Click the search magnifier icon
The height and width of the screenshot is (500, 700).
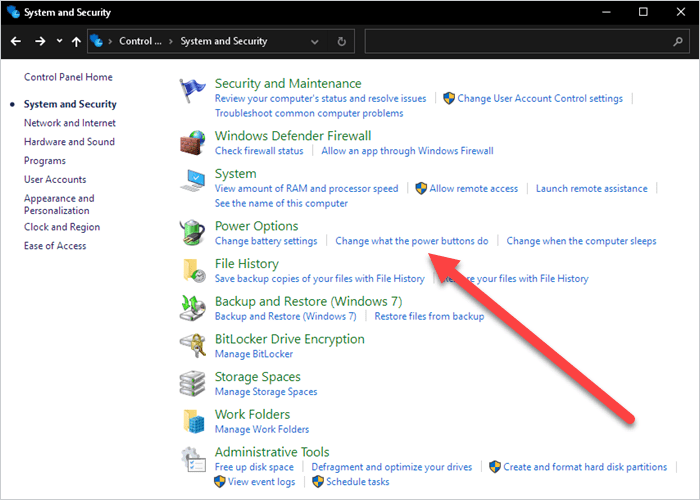coord(678,42)
